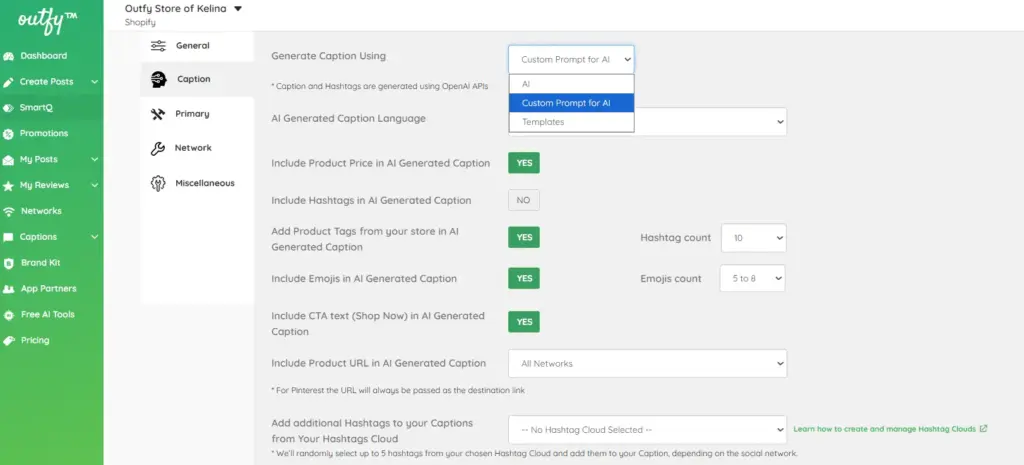Click the Miscellaneous lightbulb icon

[158, 183]
